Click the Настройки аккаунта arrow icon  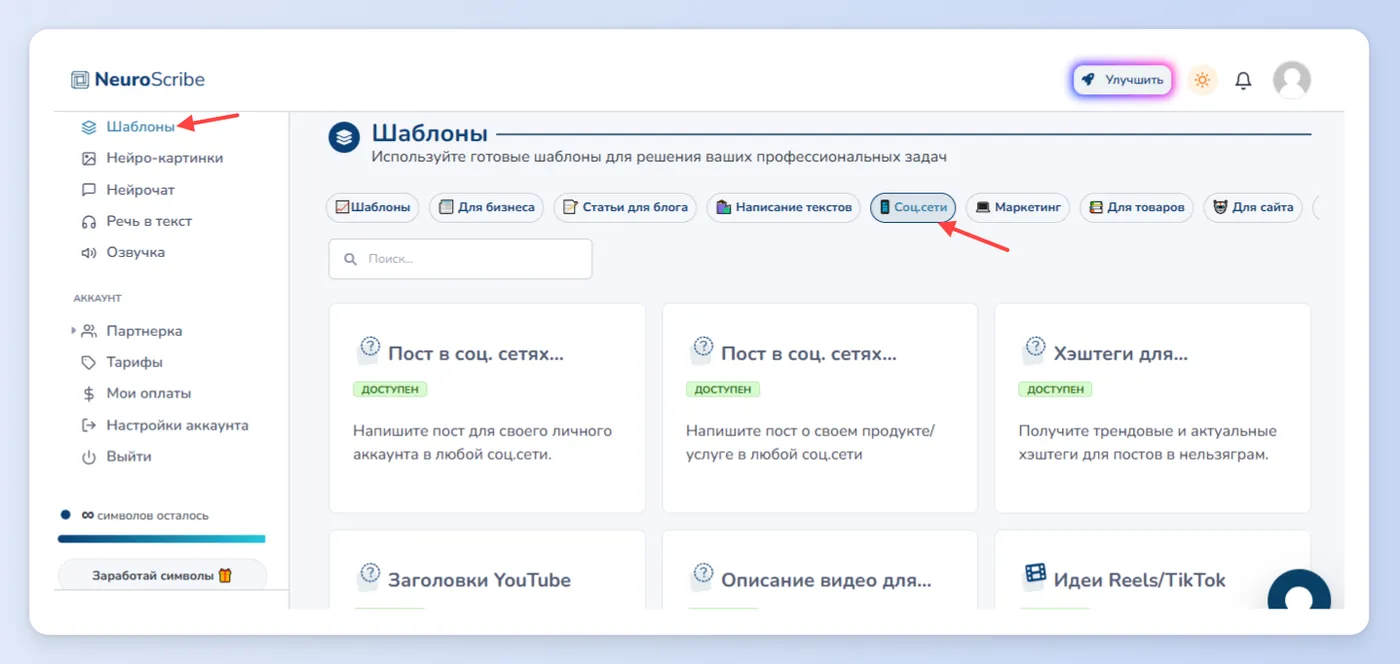(x=89, y=425)
